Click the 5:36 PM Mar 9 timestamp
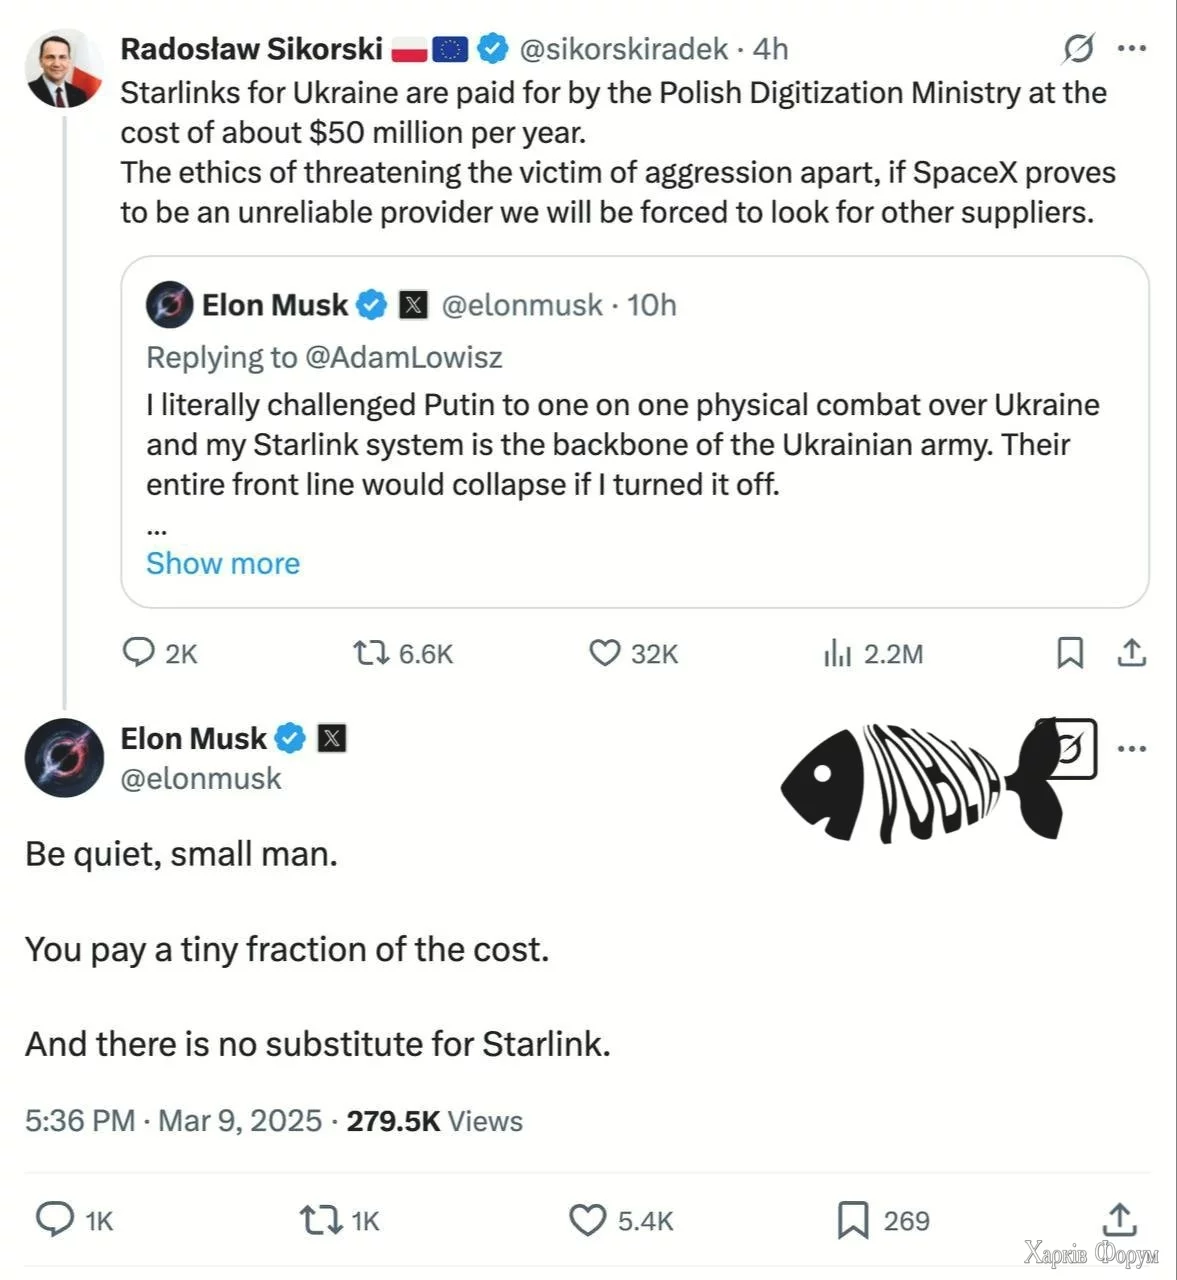The image size is (1177, 1280). (173, 1120)
